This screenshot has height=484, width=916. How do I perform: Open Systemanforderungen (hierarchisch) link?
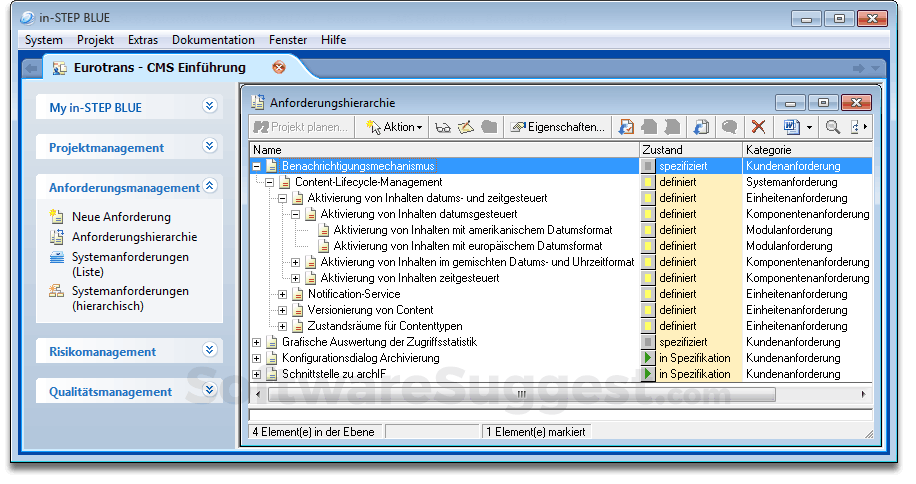[130, 298]
